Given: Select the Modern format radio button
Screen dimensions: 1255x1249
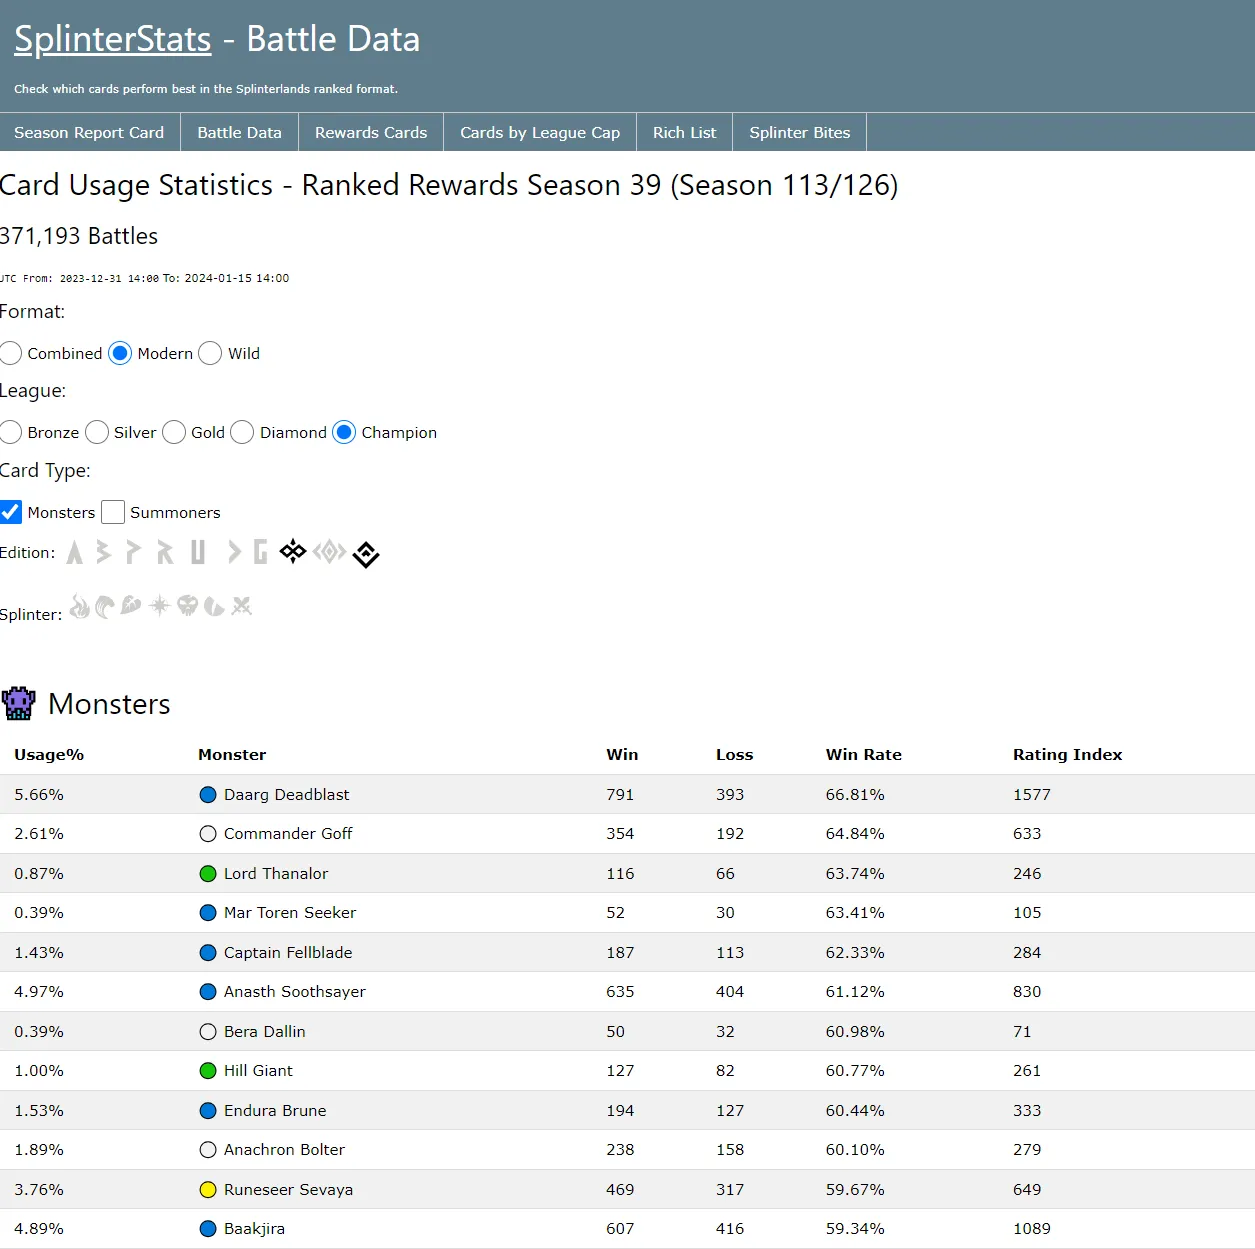Looking at the screenshot, I should [120, 353].
